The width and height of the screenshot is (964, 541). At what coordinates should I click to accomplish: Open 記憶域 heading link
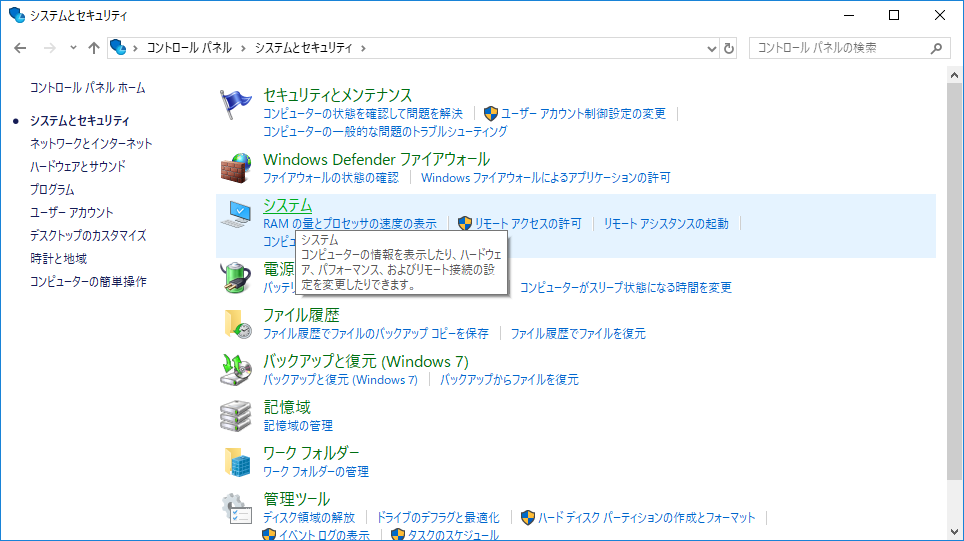point(287,407)
